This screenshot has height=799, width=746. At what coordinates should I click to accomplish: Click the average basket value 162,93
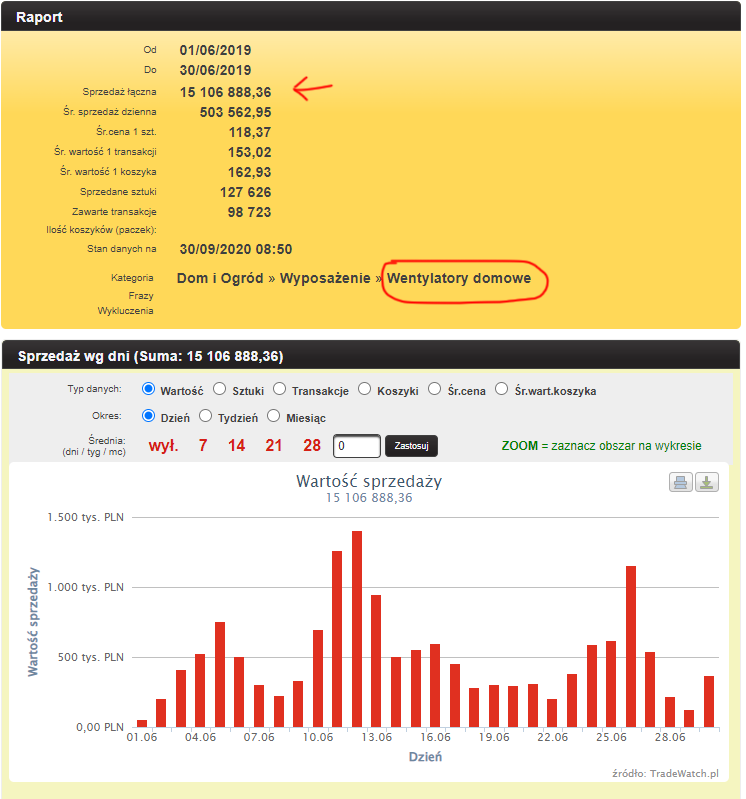tap(250, 172)
